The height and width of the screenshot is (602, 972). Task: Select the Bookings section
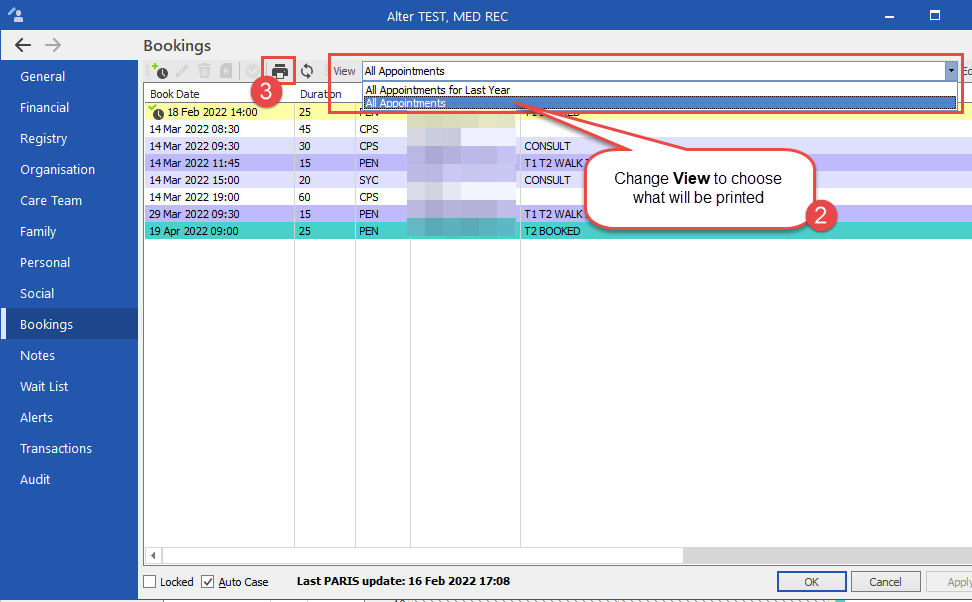(x=69, y=324)
